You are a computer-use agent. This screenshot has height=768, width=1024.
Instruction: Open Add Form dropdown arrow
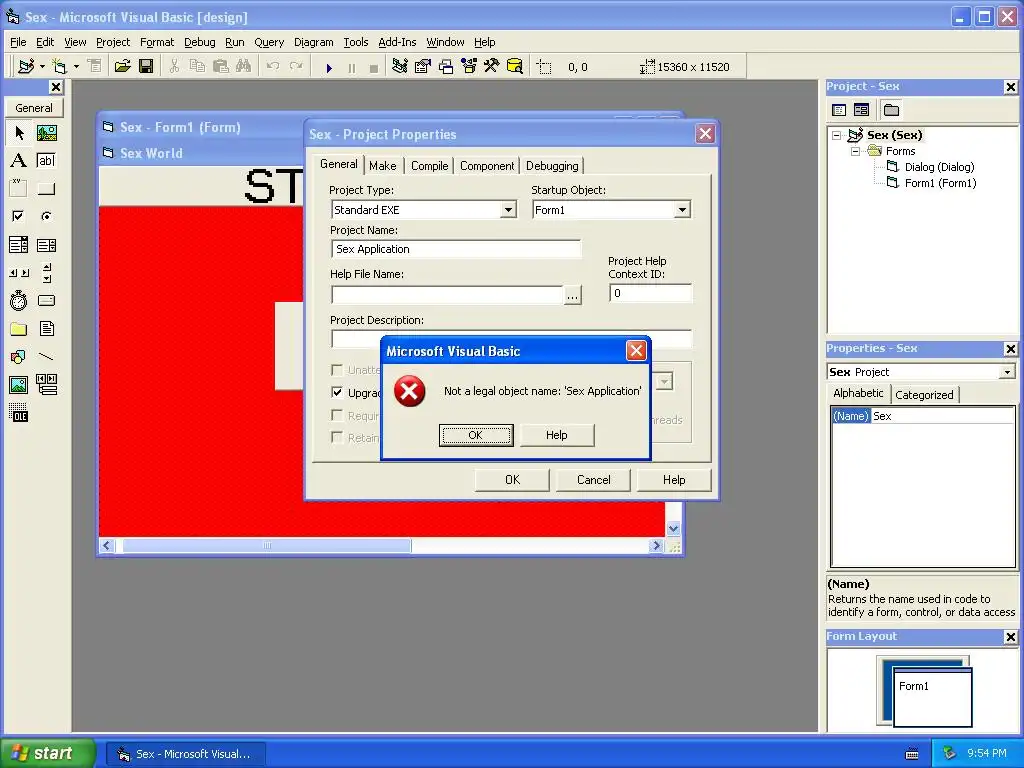[76, 67]
